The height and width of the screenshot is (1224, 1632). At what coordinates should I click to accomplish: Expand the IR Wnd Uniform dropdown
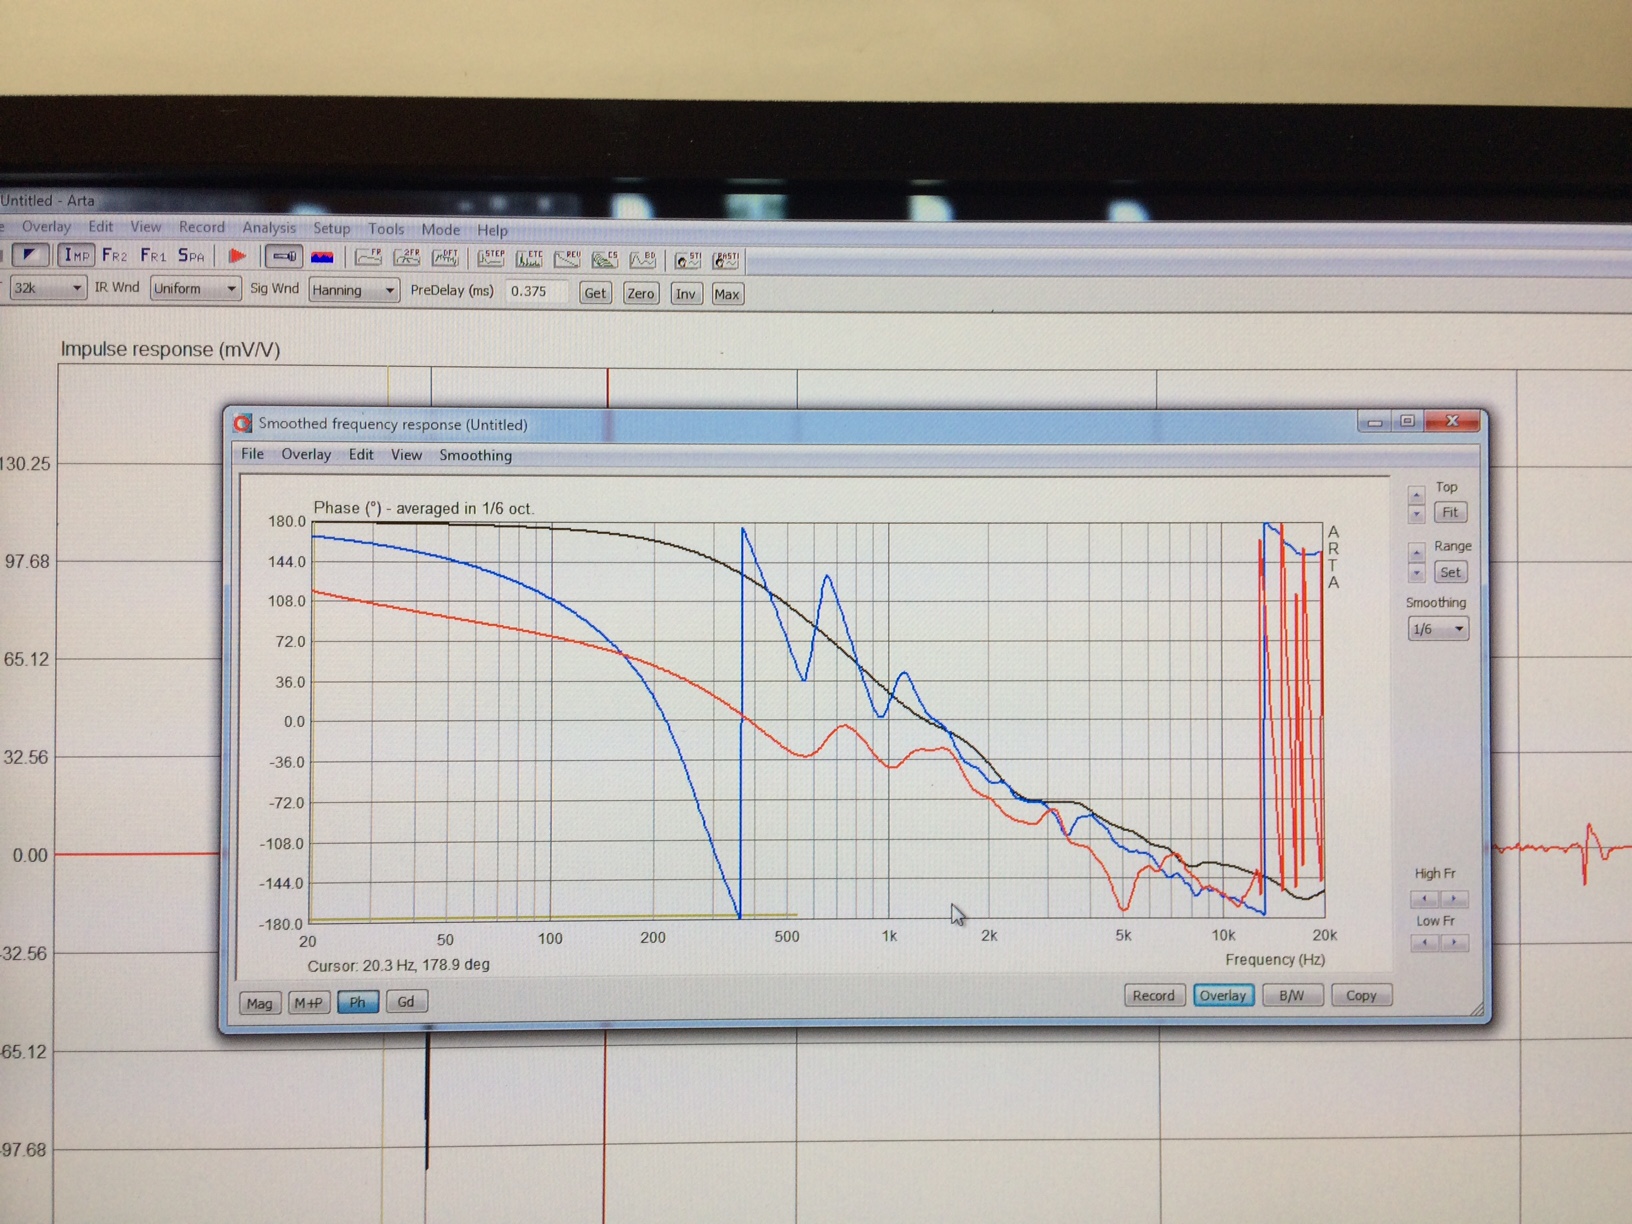(x=195, y=288)
